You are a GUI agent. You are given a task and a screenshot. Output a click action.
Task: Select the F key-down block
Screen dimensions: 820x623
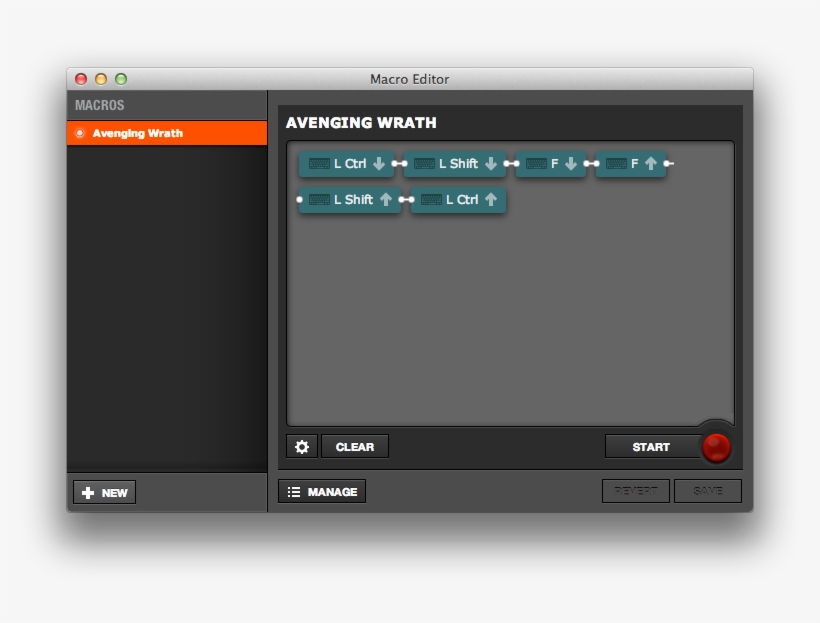point(550,164)
